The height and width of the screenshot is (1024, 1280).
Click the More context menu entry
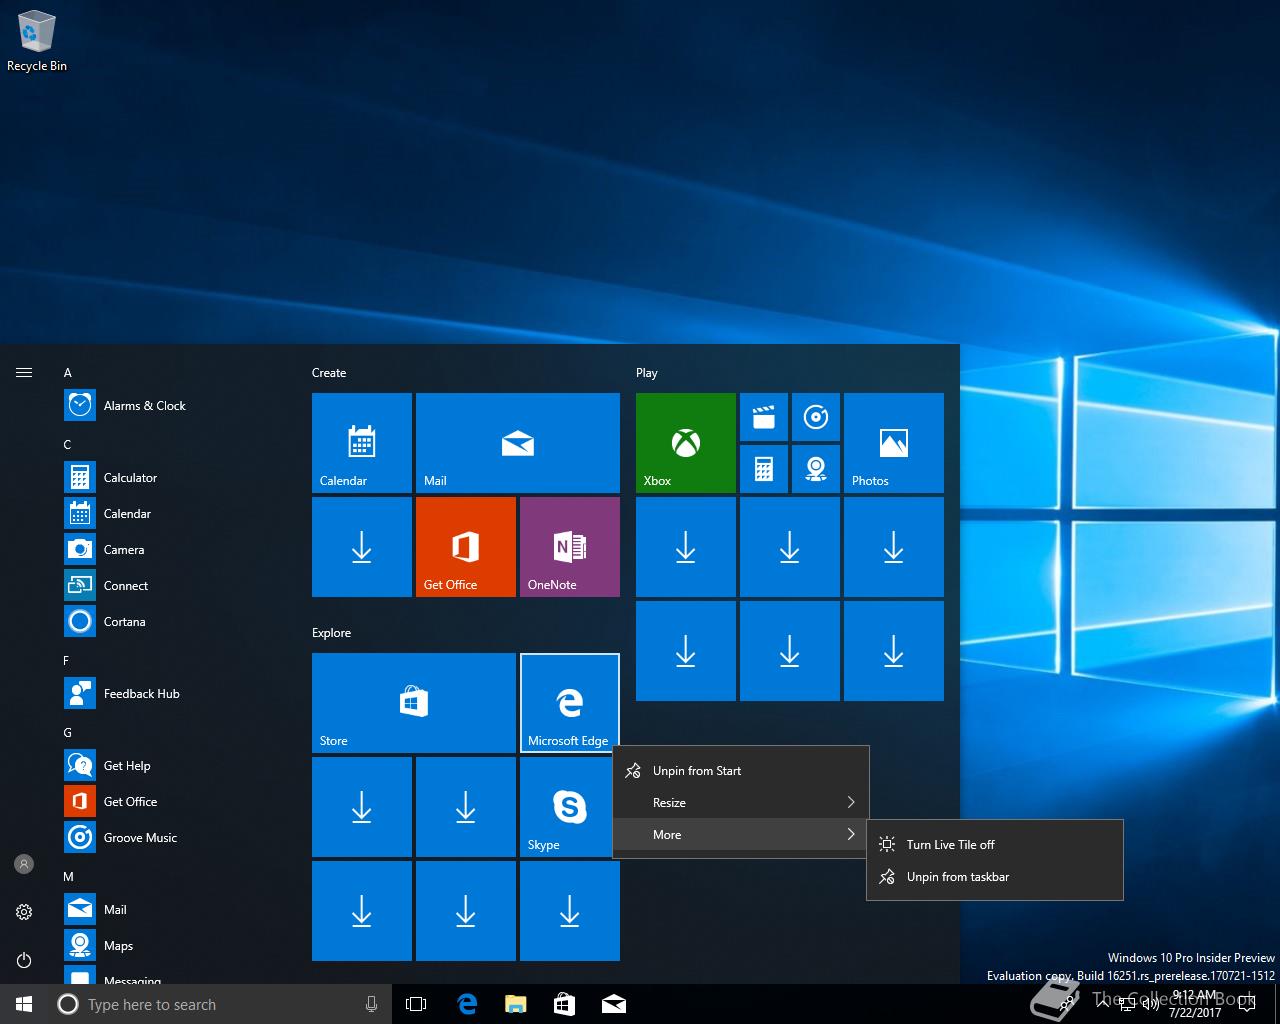[x=741, y=834]
